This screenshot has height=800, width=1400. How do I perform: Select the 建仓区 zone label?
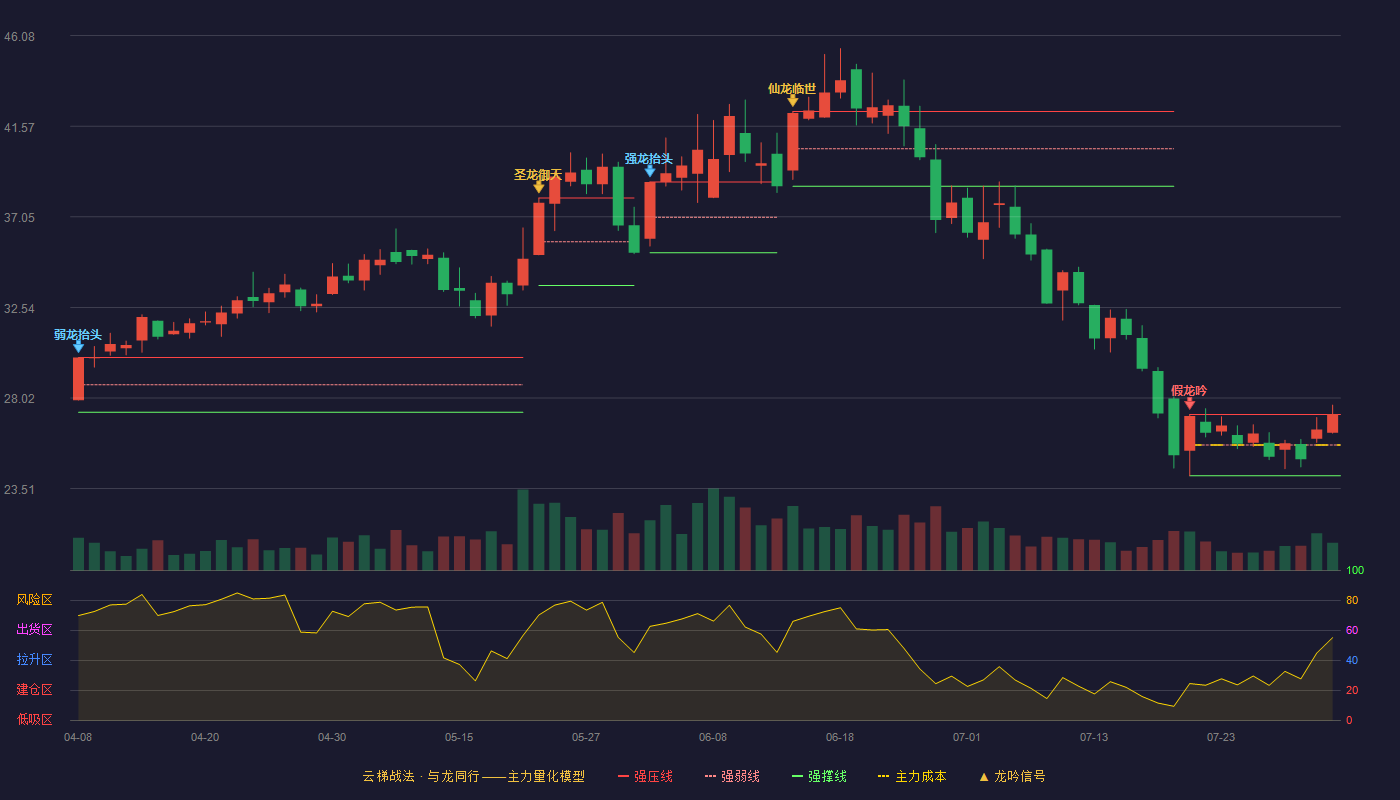(34, 690)
